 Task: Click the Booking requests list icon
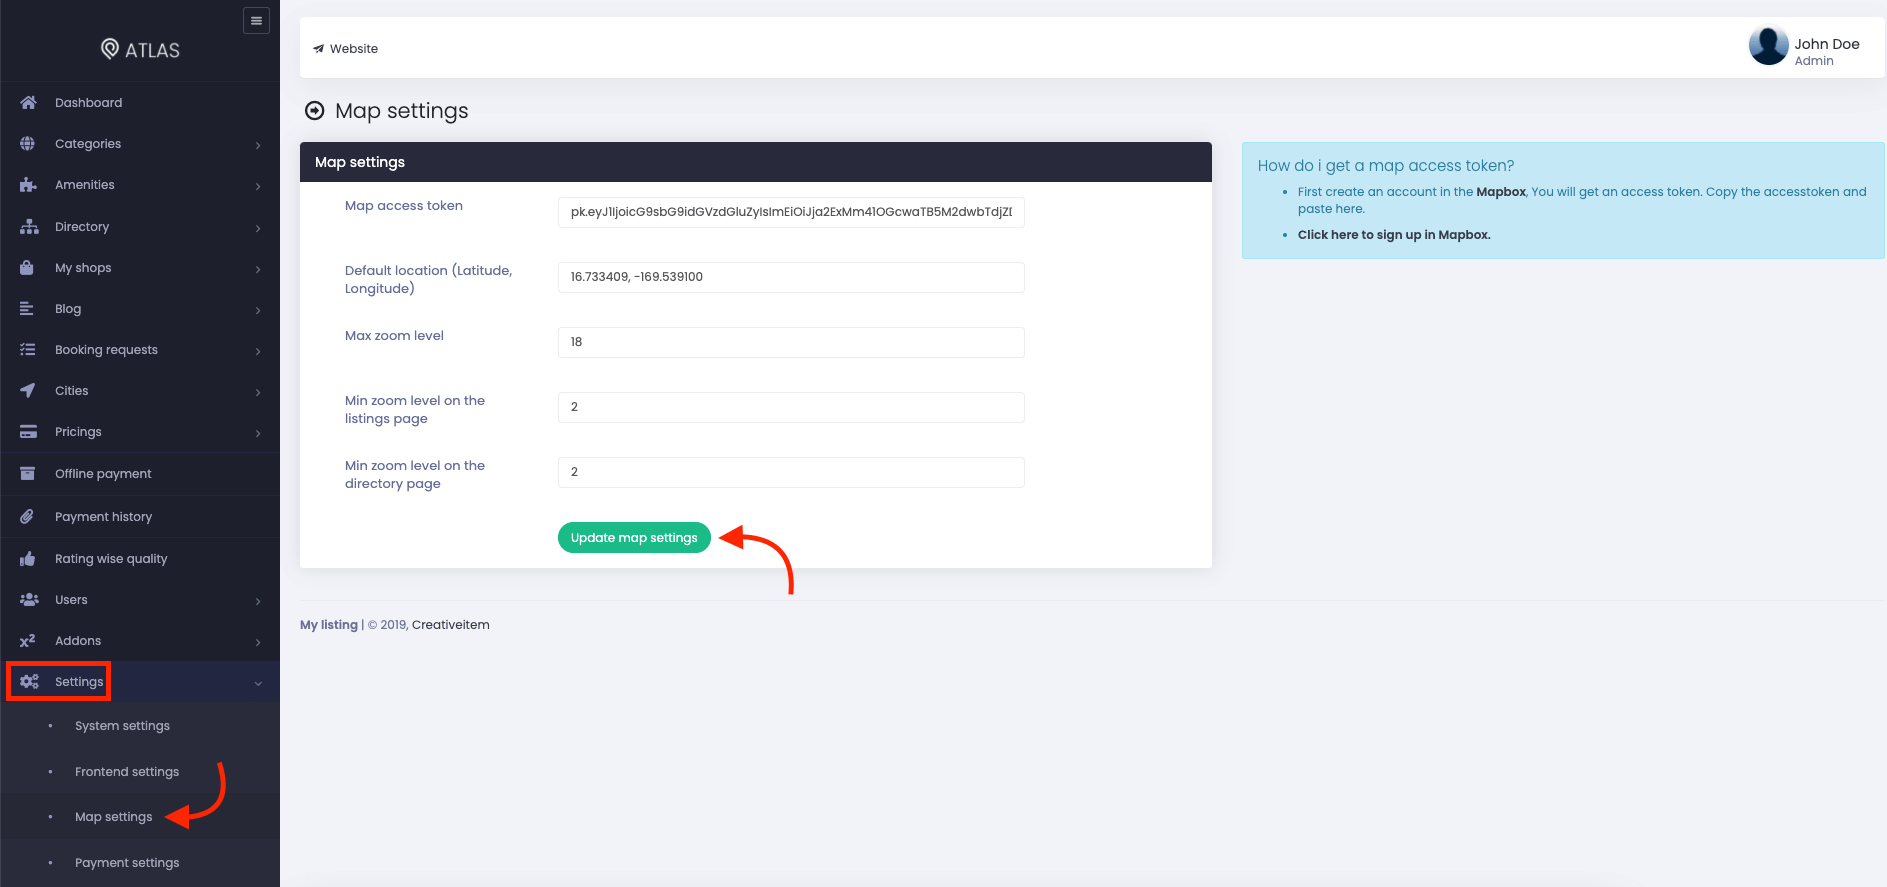point(28,350)
